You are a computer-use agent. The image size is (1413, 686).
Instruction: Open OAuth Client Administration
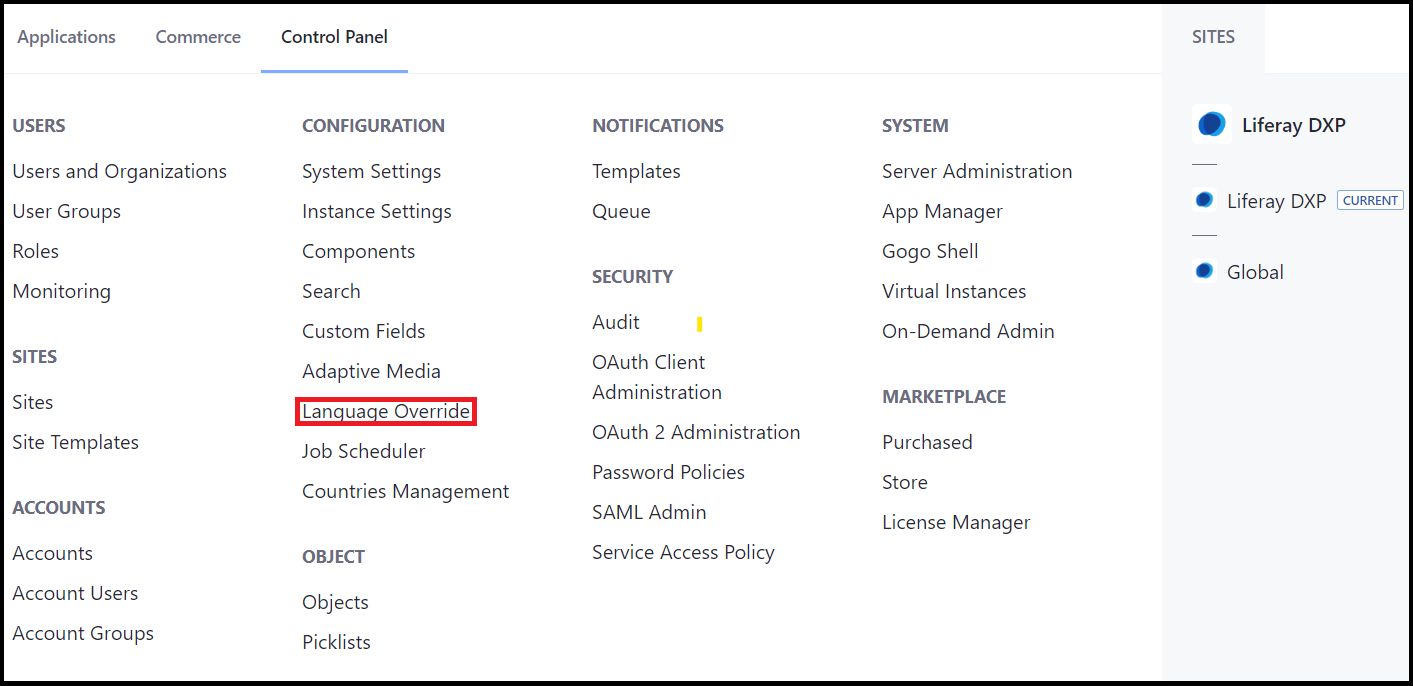click(657, 377)
